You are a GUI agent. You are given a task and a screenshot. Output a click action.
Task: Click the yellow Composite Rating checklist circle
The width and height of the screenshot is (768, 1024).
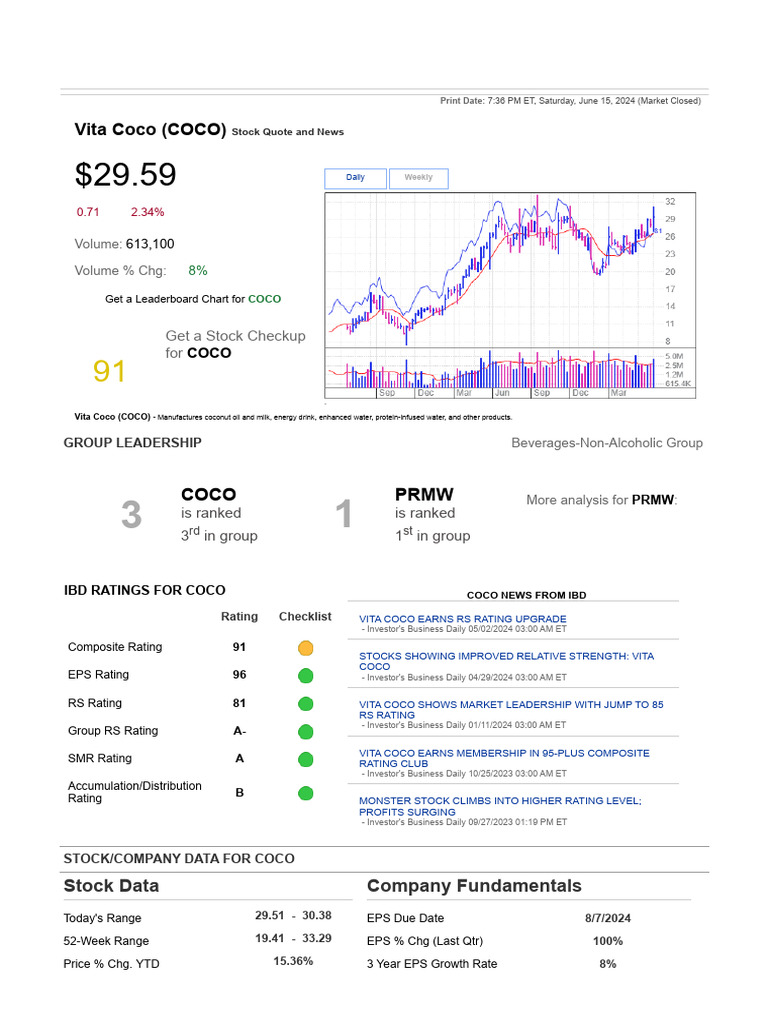point(305,648)
